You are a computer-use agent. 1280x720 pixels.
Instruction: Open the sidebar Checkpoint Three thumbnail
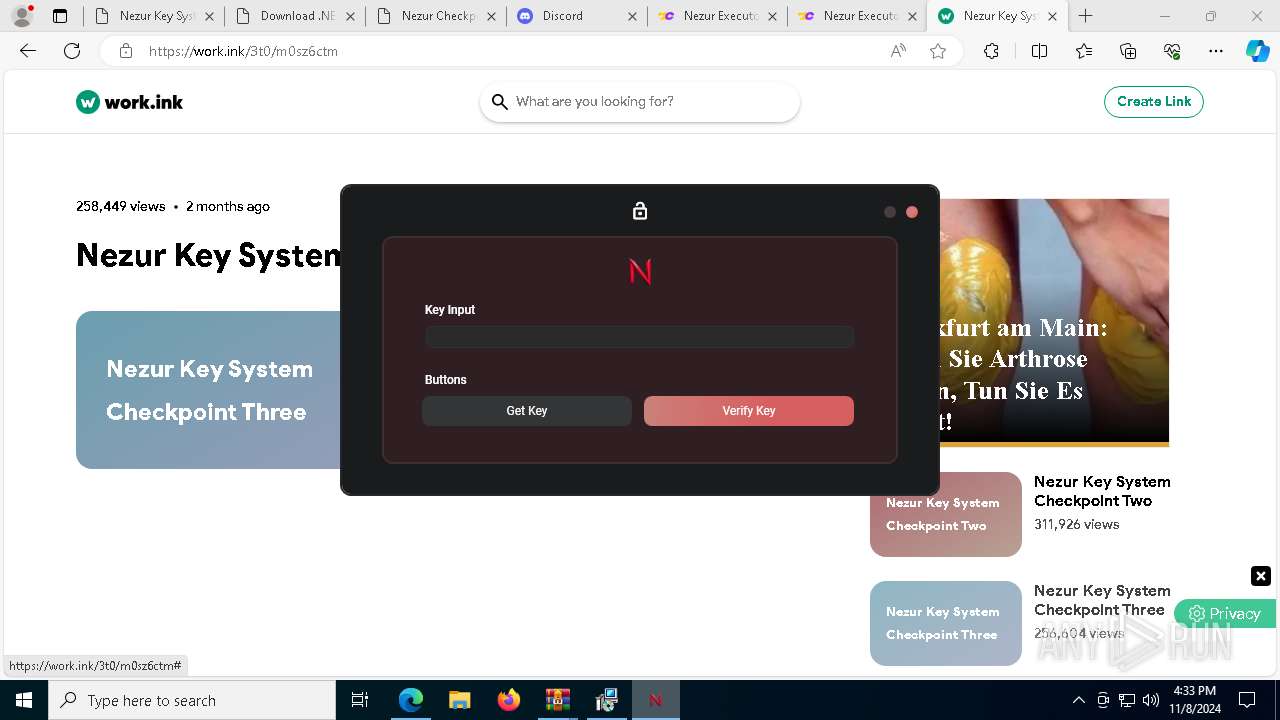coord(946,623)
